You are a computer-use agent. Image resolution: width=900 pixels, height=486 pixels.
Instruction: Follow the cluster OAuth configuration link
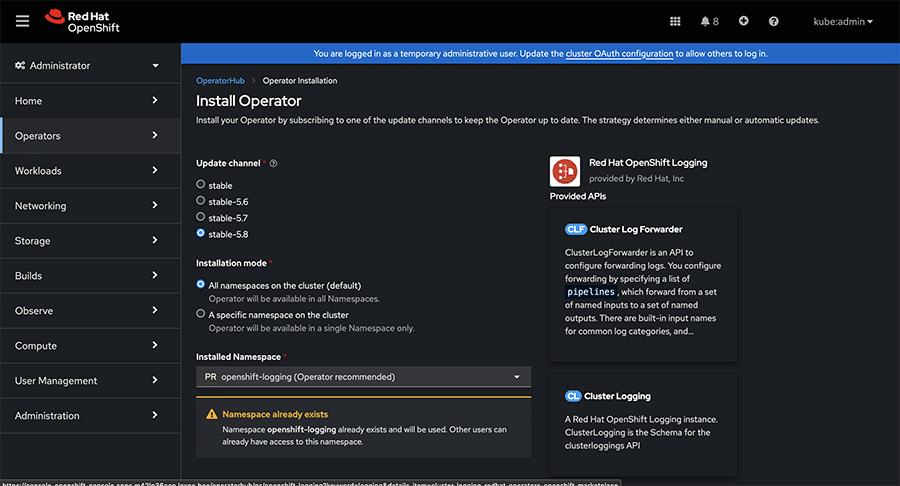(x=618, y=53)
